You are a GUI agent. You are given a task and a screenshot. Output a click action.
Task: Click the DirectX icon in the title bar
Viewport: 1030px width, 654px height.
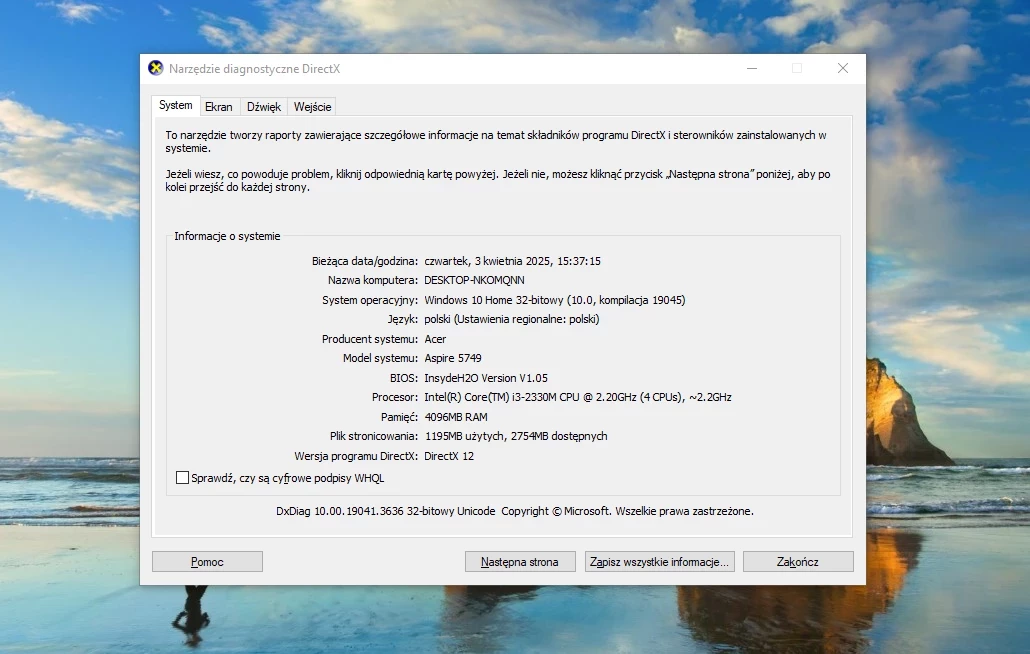pyautogui.click(x=156, y=68)
